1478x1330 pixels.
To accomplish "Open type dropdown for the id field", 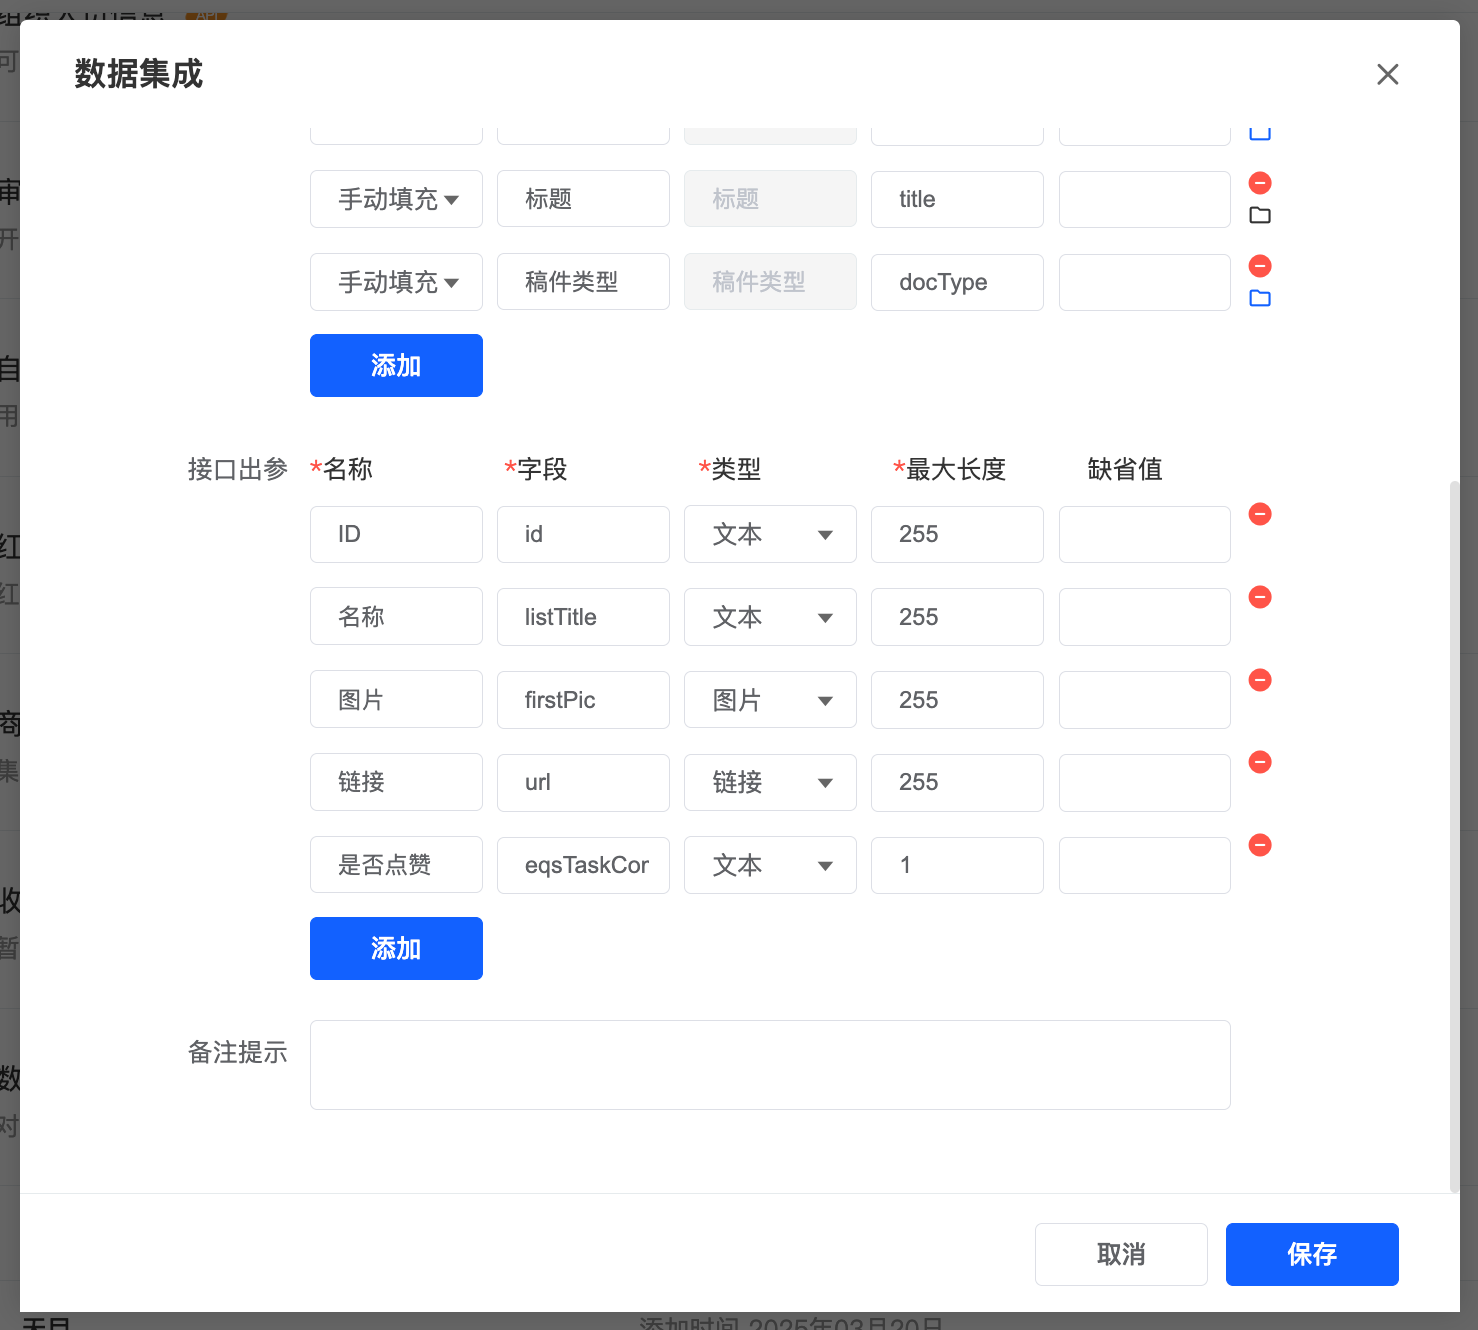I will point(770,534).
